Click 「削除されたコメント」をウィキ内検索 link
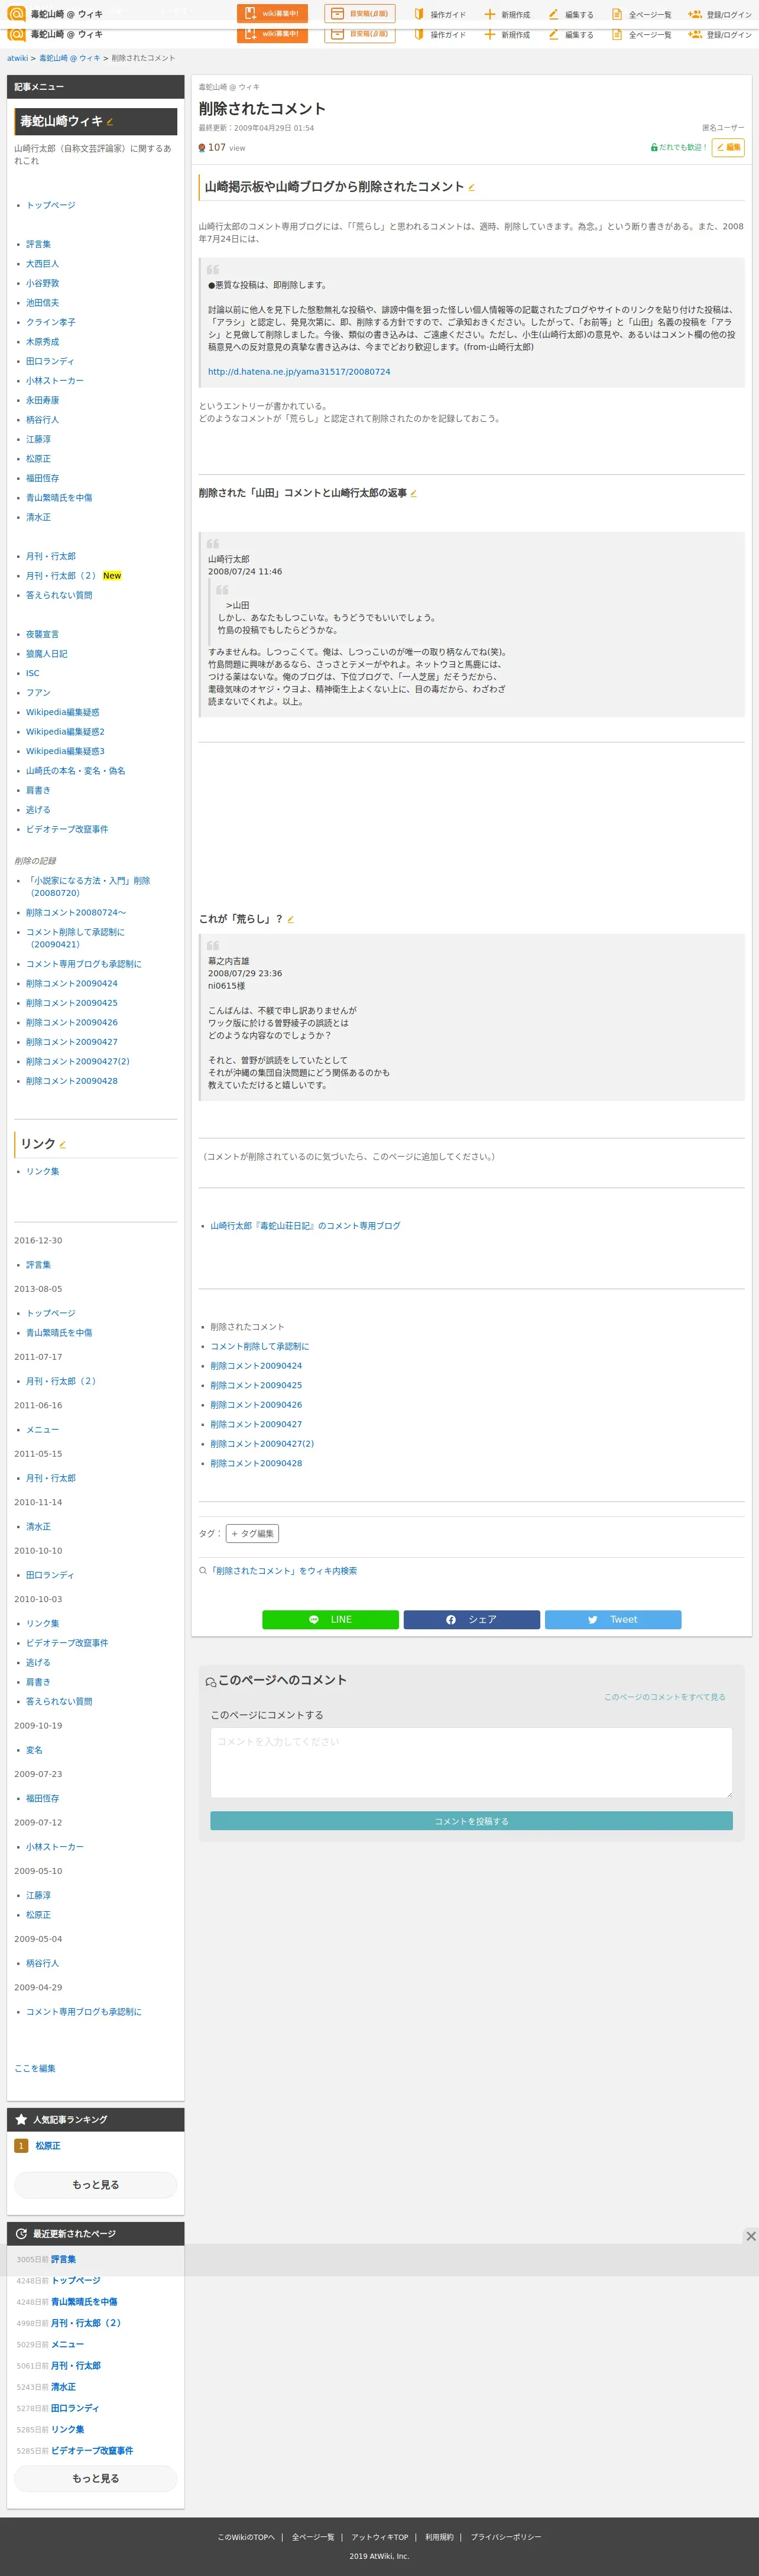This screenshot has height=2576, width=759. [x=282, y=1571]
